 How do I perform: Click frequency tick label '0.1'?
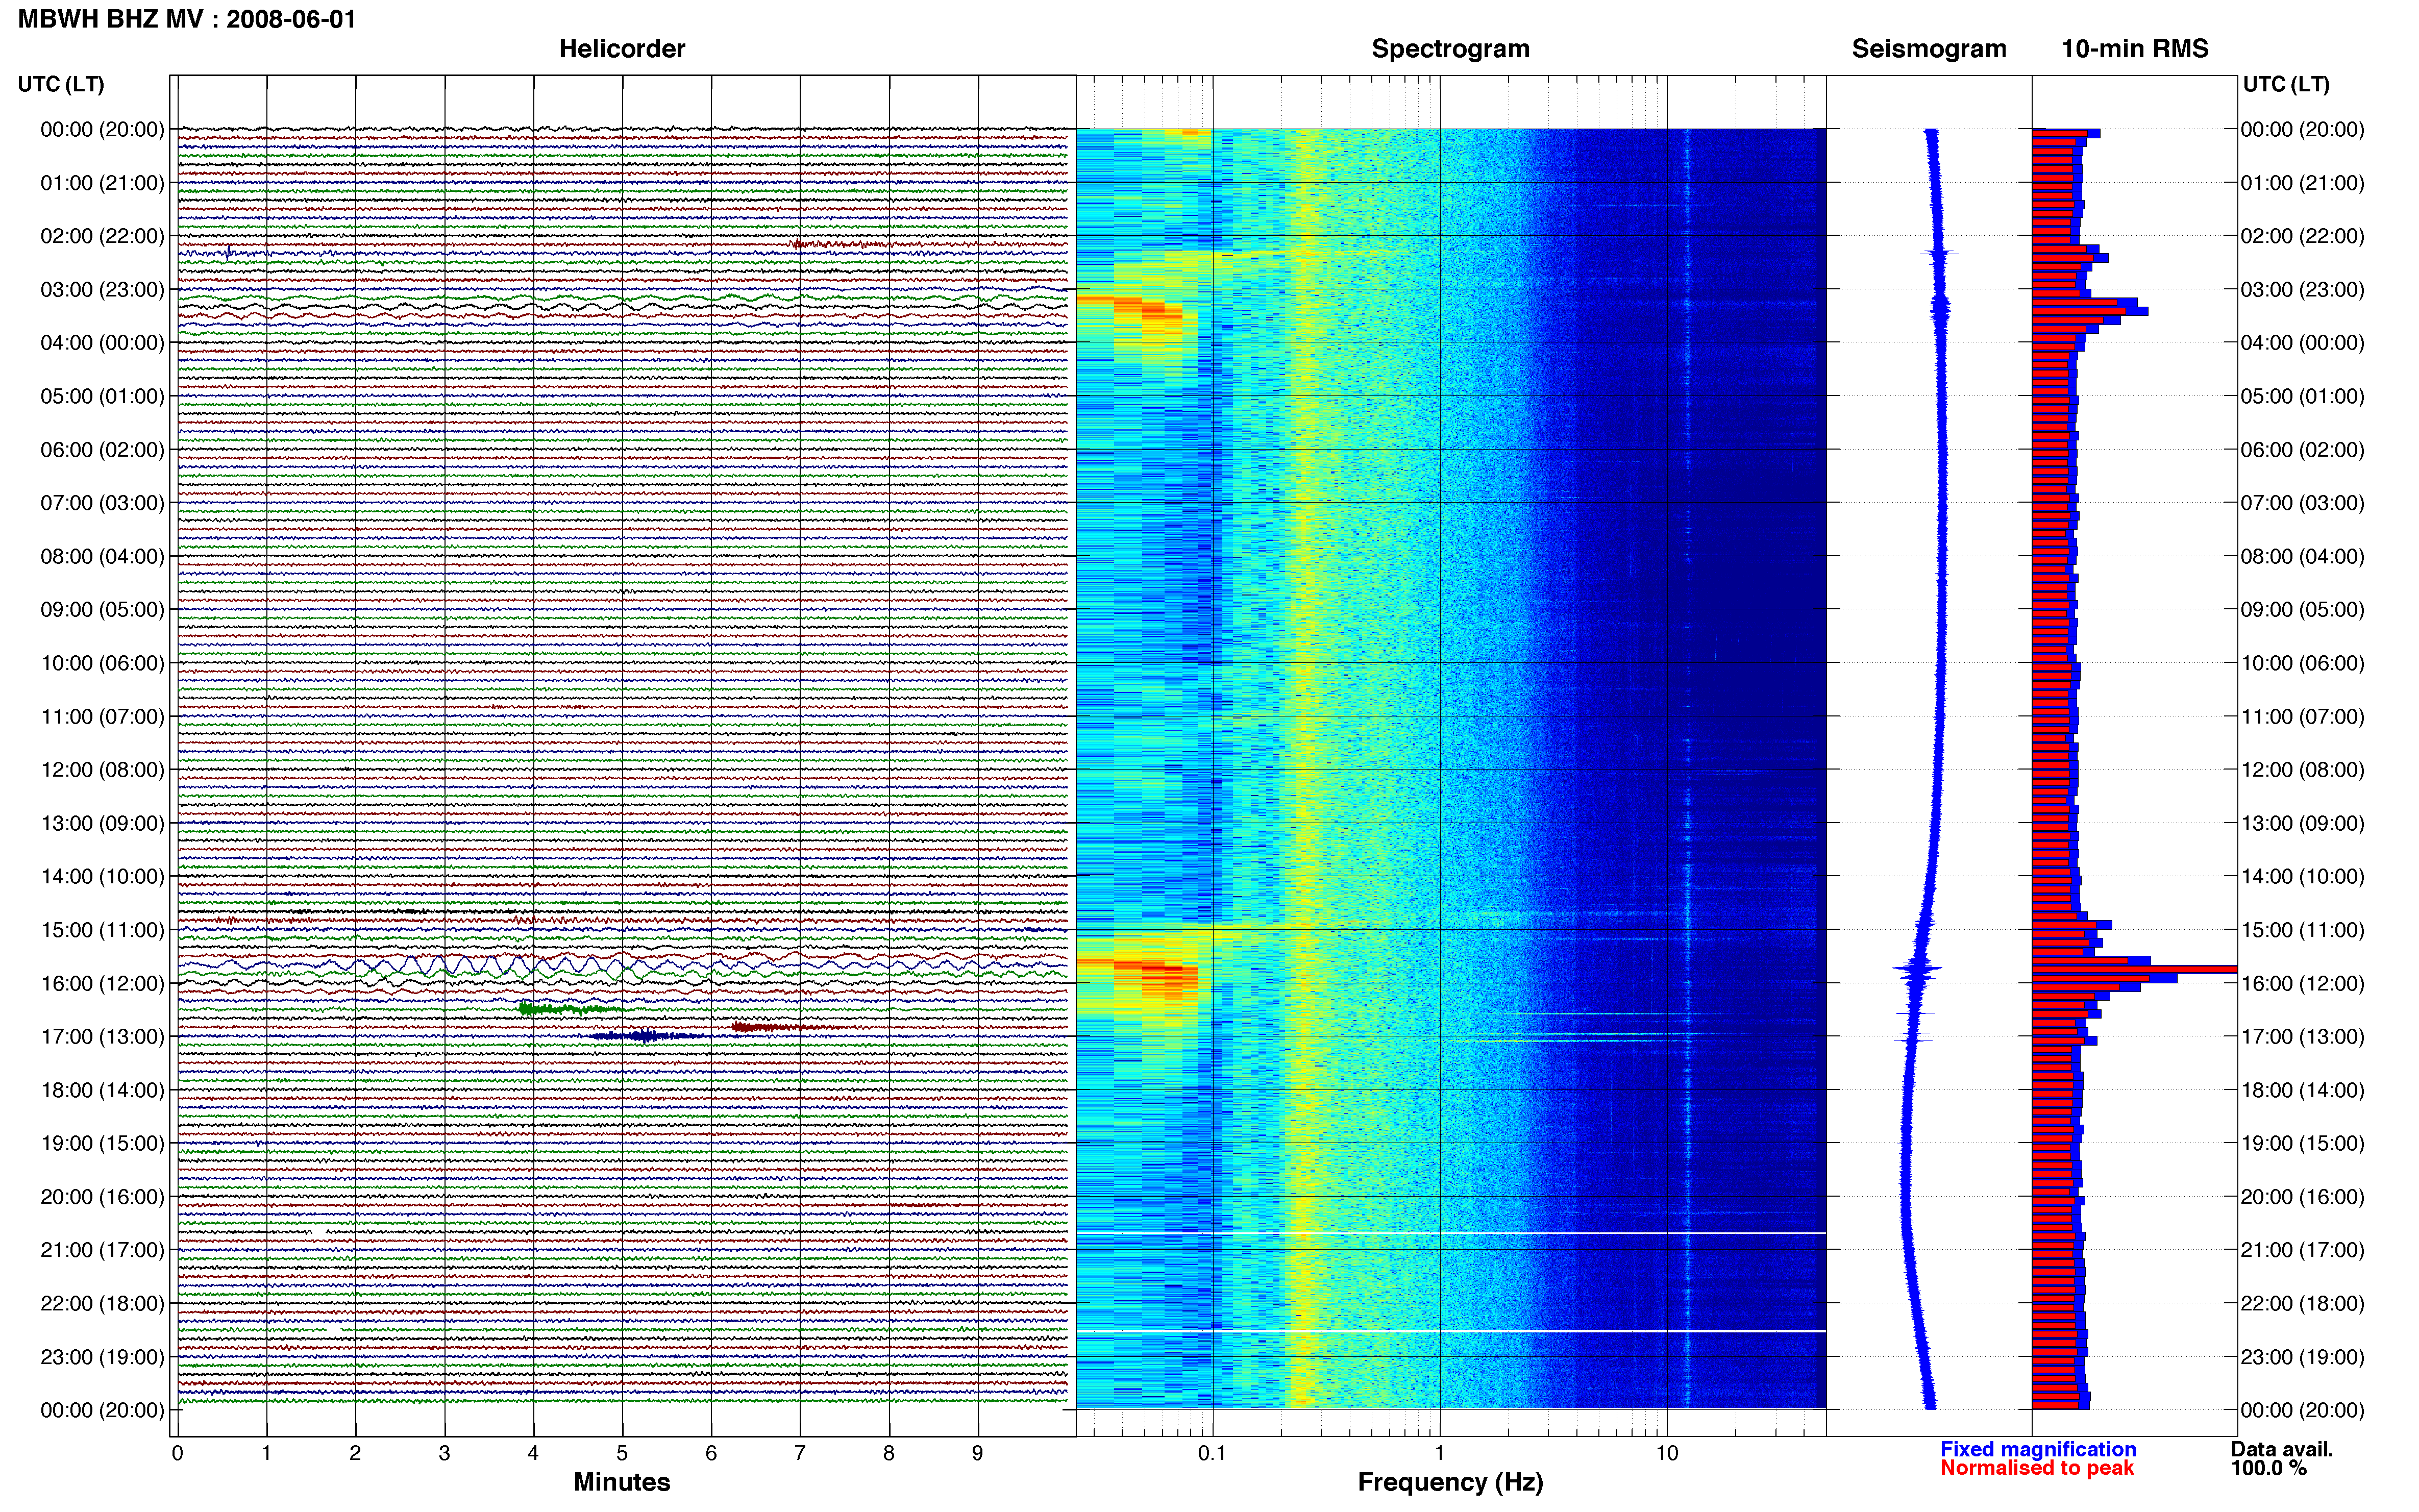point(1212,1453)
